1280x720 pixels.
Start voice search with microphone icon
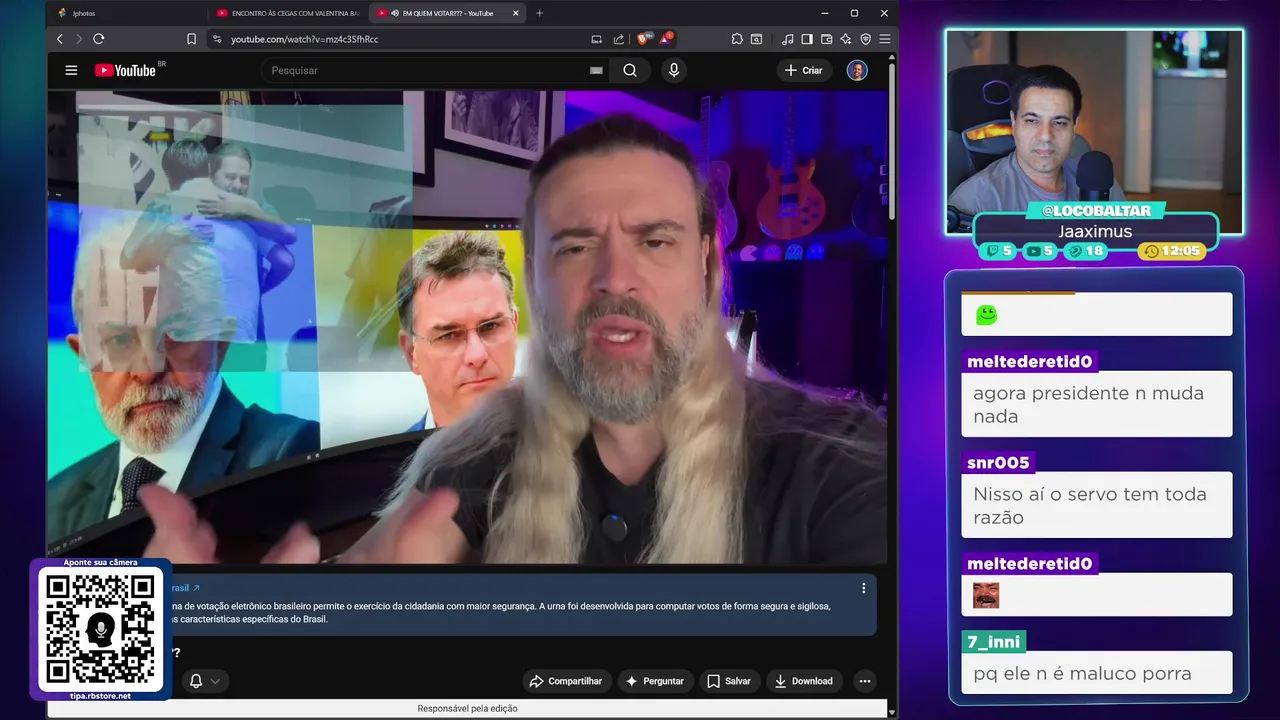tap(674, 70)
